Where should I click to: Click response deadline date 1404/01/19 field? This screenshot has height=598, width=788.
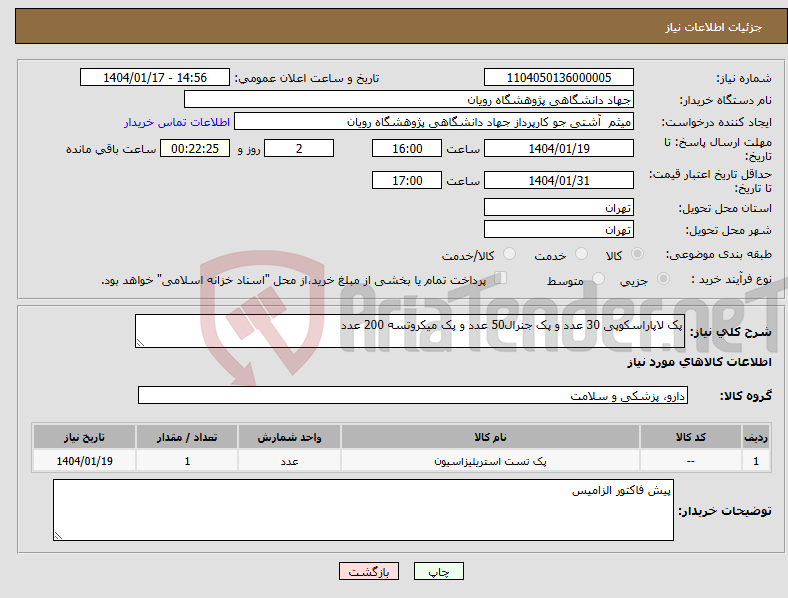[x=558, y=148]
